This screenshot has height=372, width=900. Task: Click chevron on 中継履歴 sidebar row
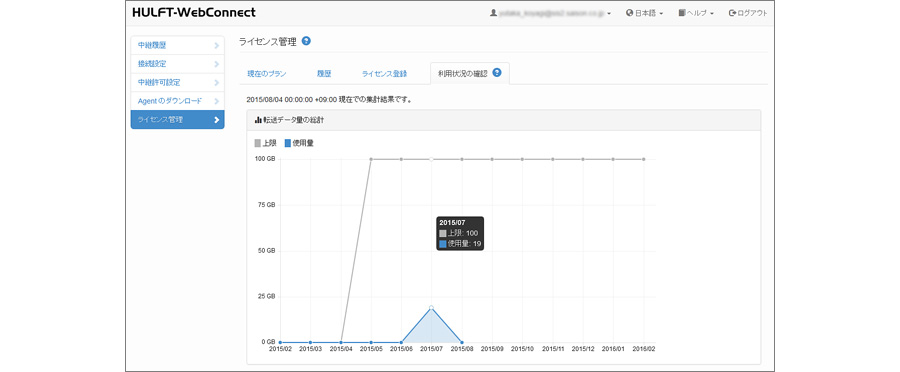click(216, 45)
